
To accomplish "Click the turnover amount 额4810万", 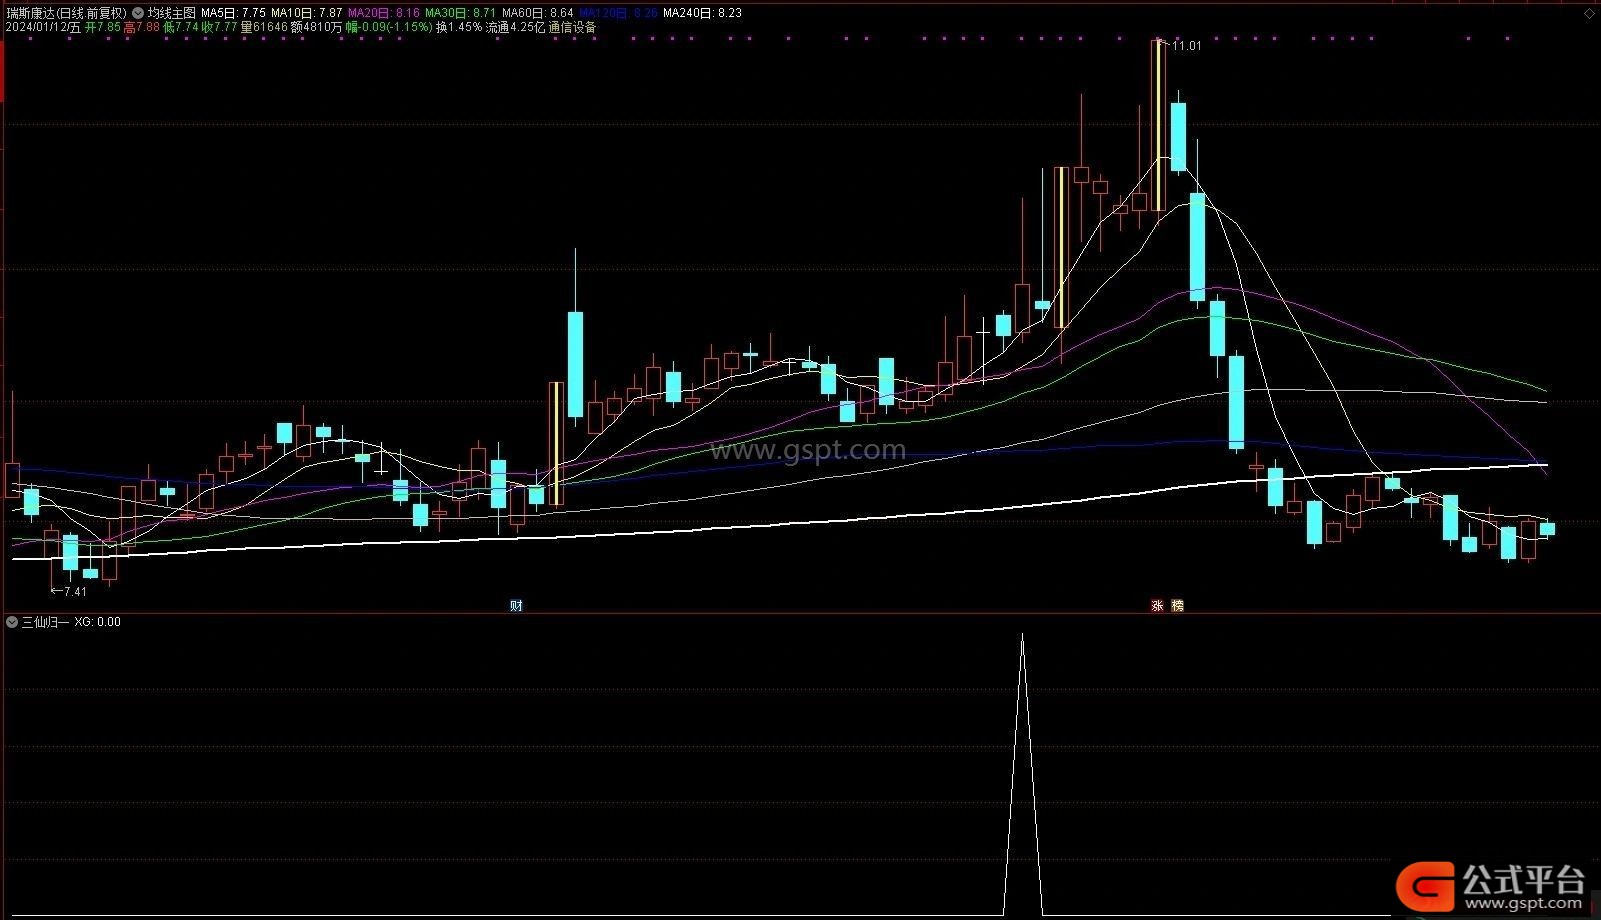I will [x=316, y=27].
